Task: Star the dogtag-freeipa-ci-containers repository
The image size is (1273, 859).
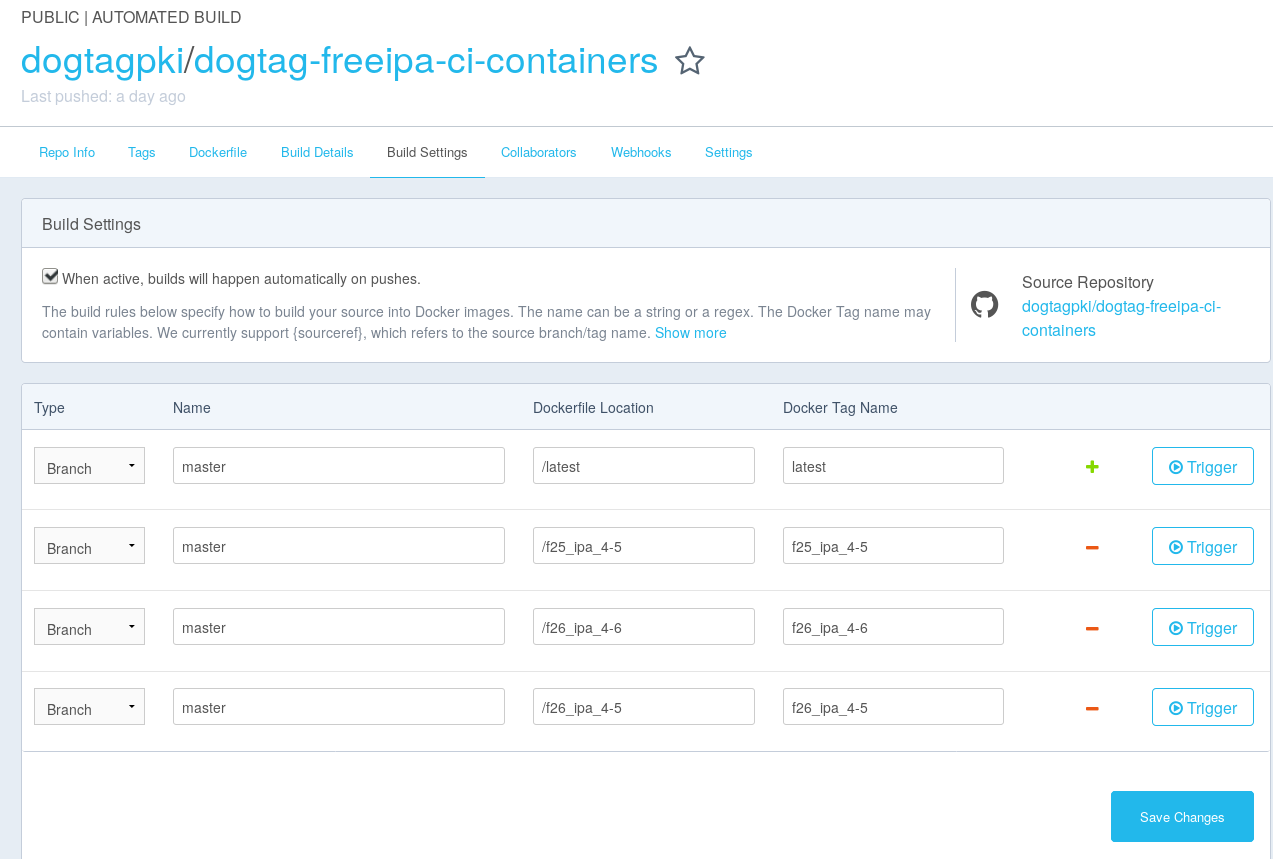Action: tap(689, 61)
